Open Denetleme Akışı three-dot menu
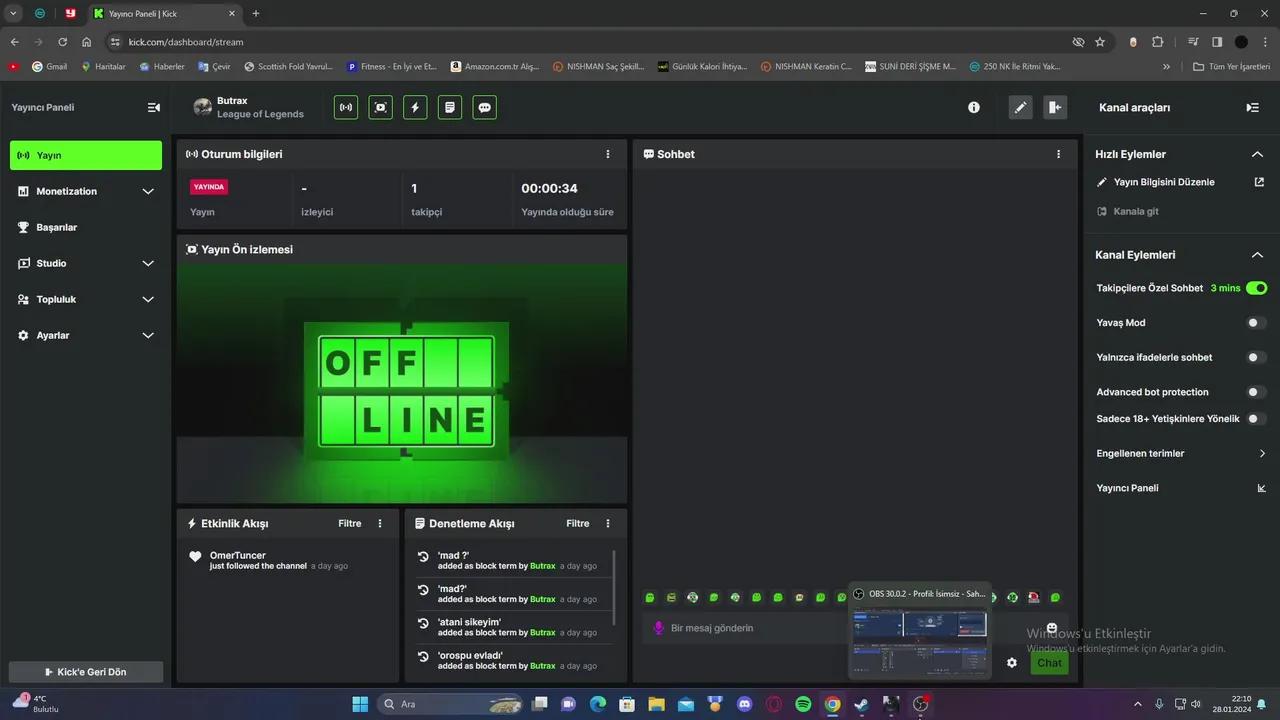Image resolution: width=1280 pixels, height=720 pixels. coord(608,523)
